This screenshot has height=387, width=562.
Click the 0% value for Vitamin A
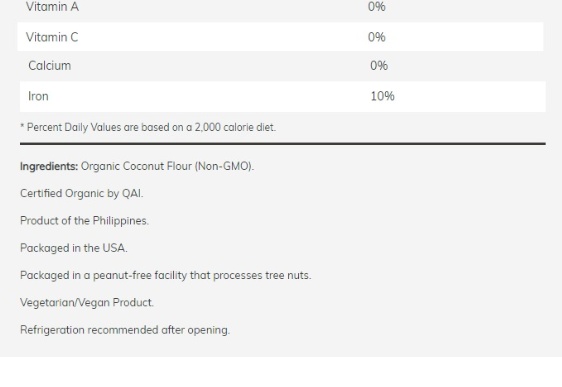coord(377,6)
